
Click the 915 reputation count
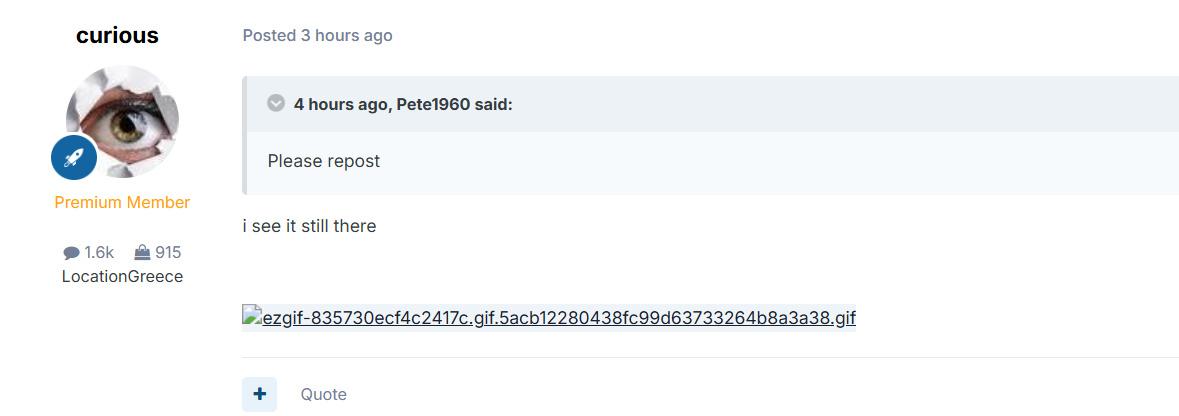pos(168,252)
